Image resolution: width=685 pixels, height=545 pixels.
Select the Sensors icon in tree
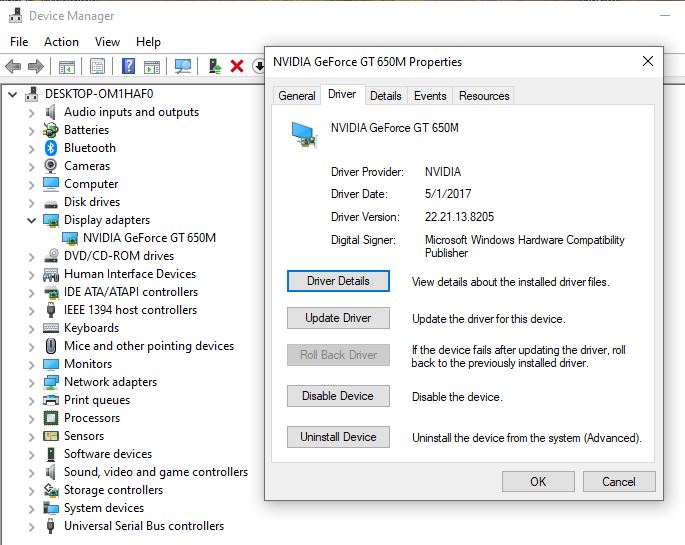tap(51, 436)
